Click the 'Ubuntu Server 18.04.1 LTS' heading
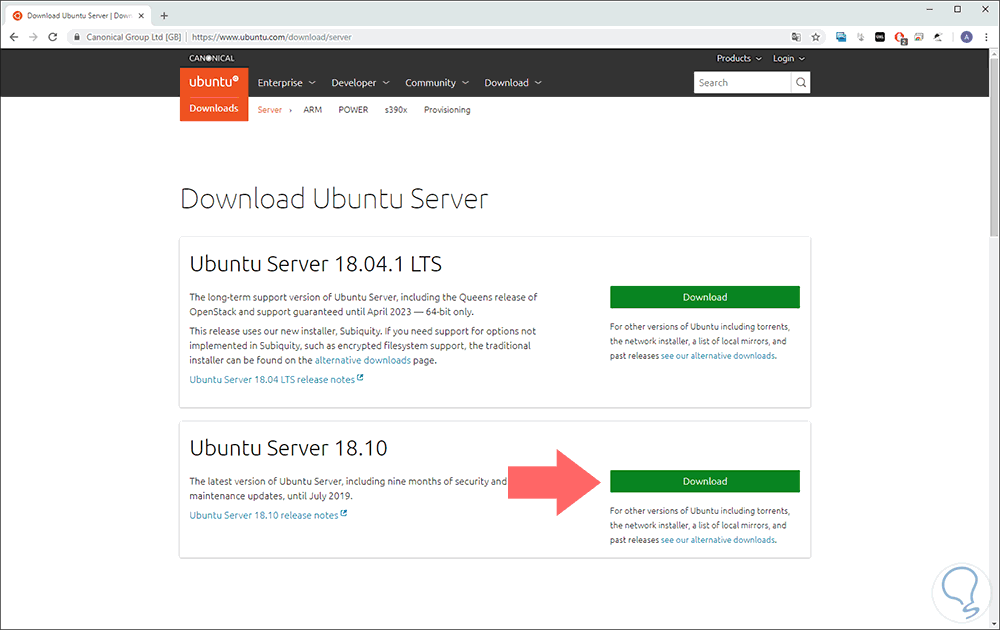Image resolution: width=1000 pixels, height=630 pixels. click(316, 264)
